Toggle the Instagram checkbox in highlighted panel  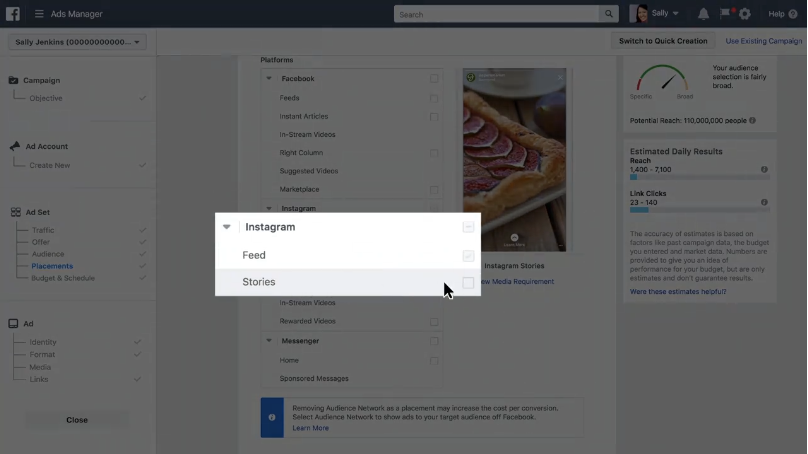click(x=468, y=227)
